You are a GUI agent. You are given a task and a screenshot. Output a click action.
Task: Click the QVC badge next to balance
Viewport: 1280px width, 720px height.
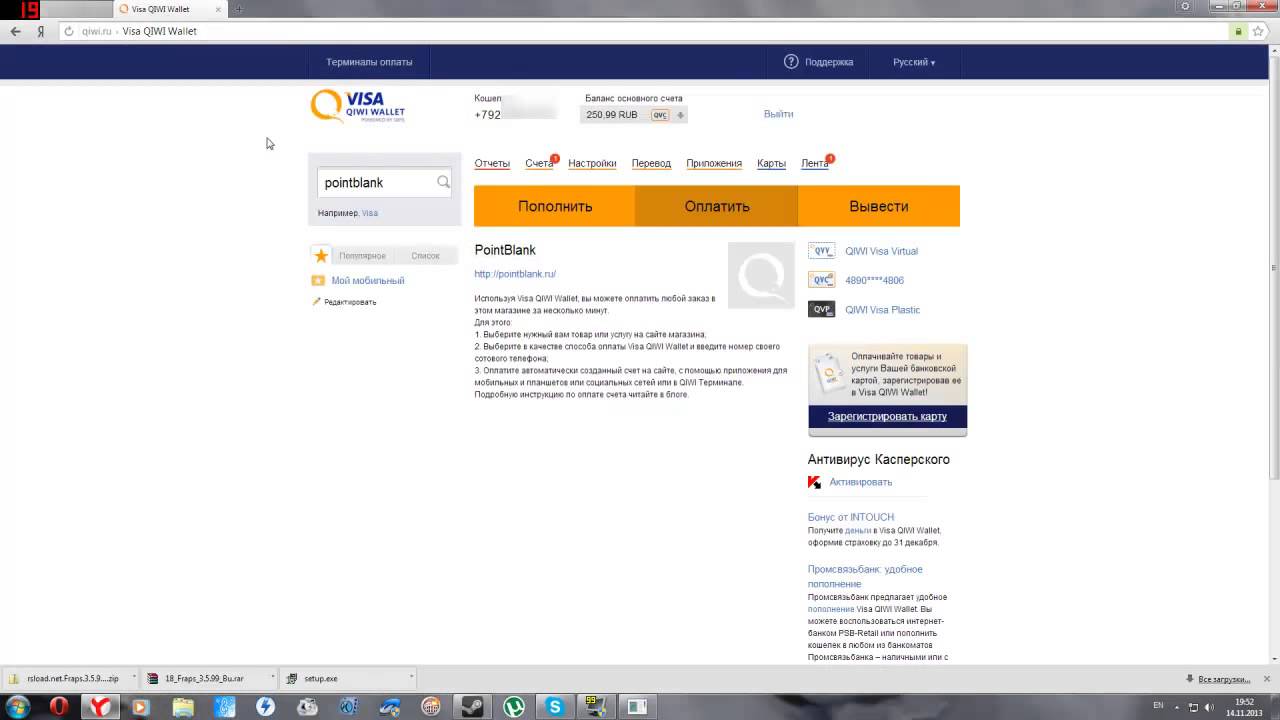click(660, 115)
